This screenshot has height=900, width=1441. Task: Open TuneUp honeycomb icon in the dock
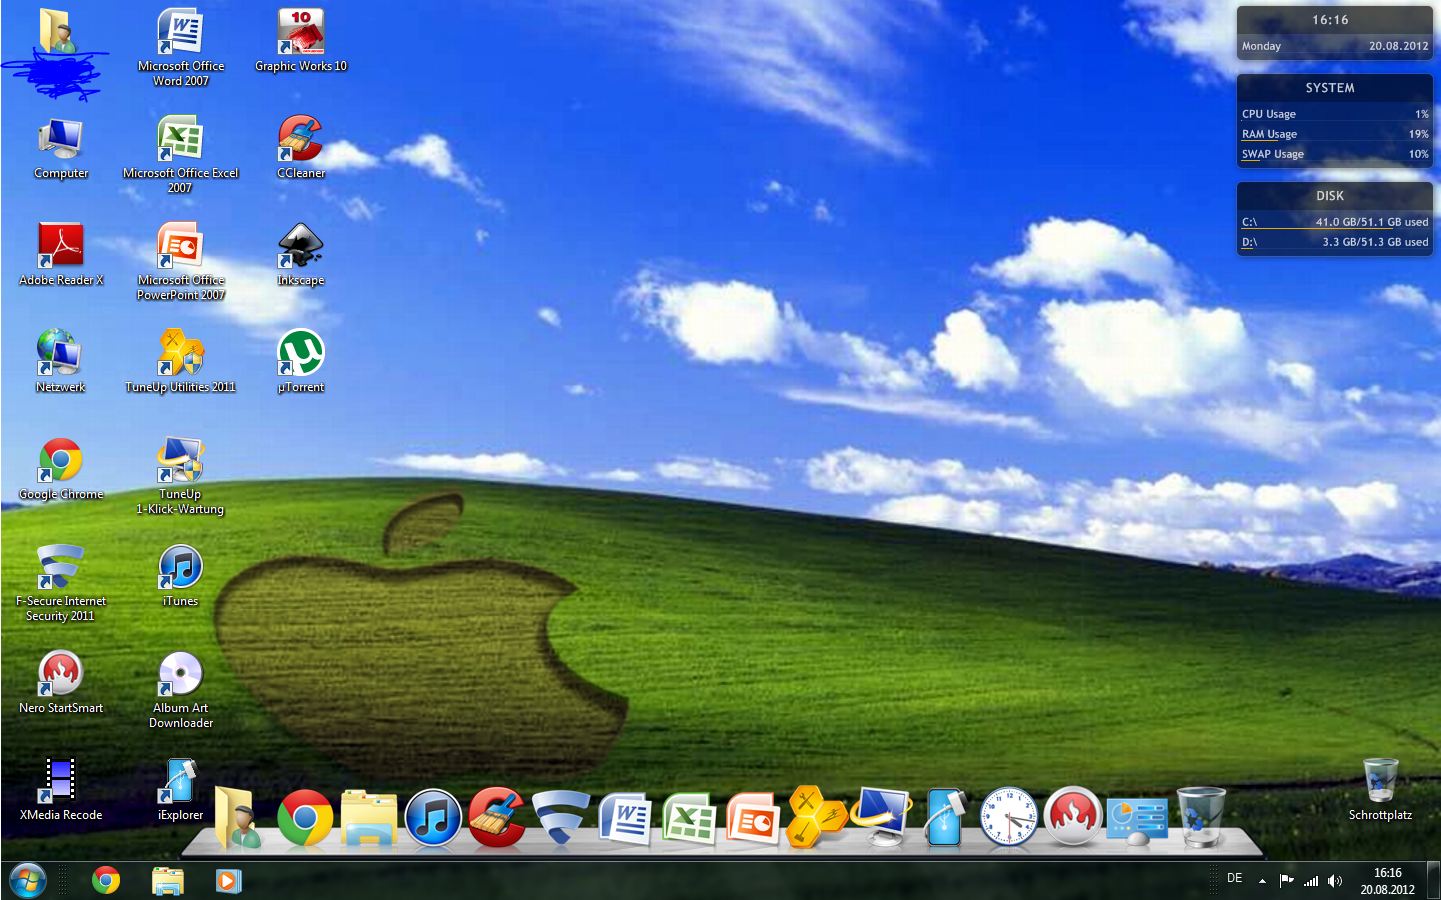tap(817, 817)
